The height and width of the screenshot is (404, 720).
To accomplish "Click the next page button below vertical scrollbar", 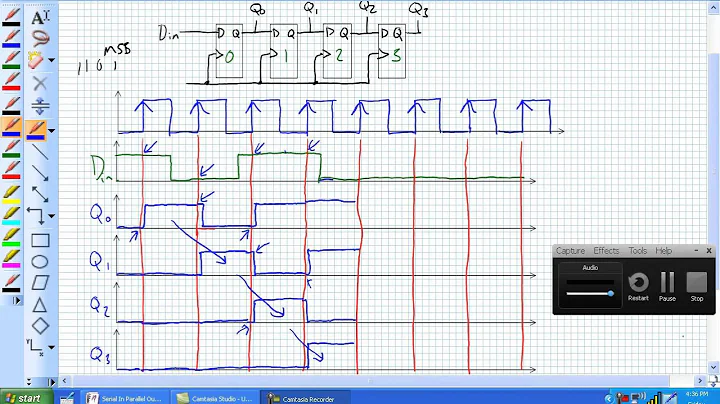I will point(714,380).
